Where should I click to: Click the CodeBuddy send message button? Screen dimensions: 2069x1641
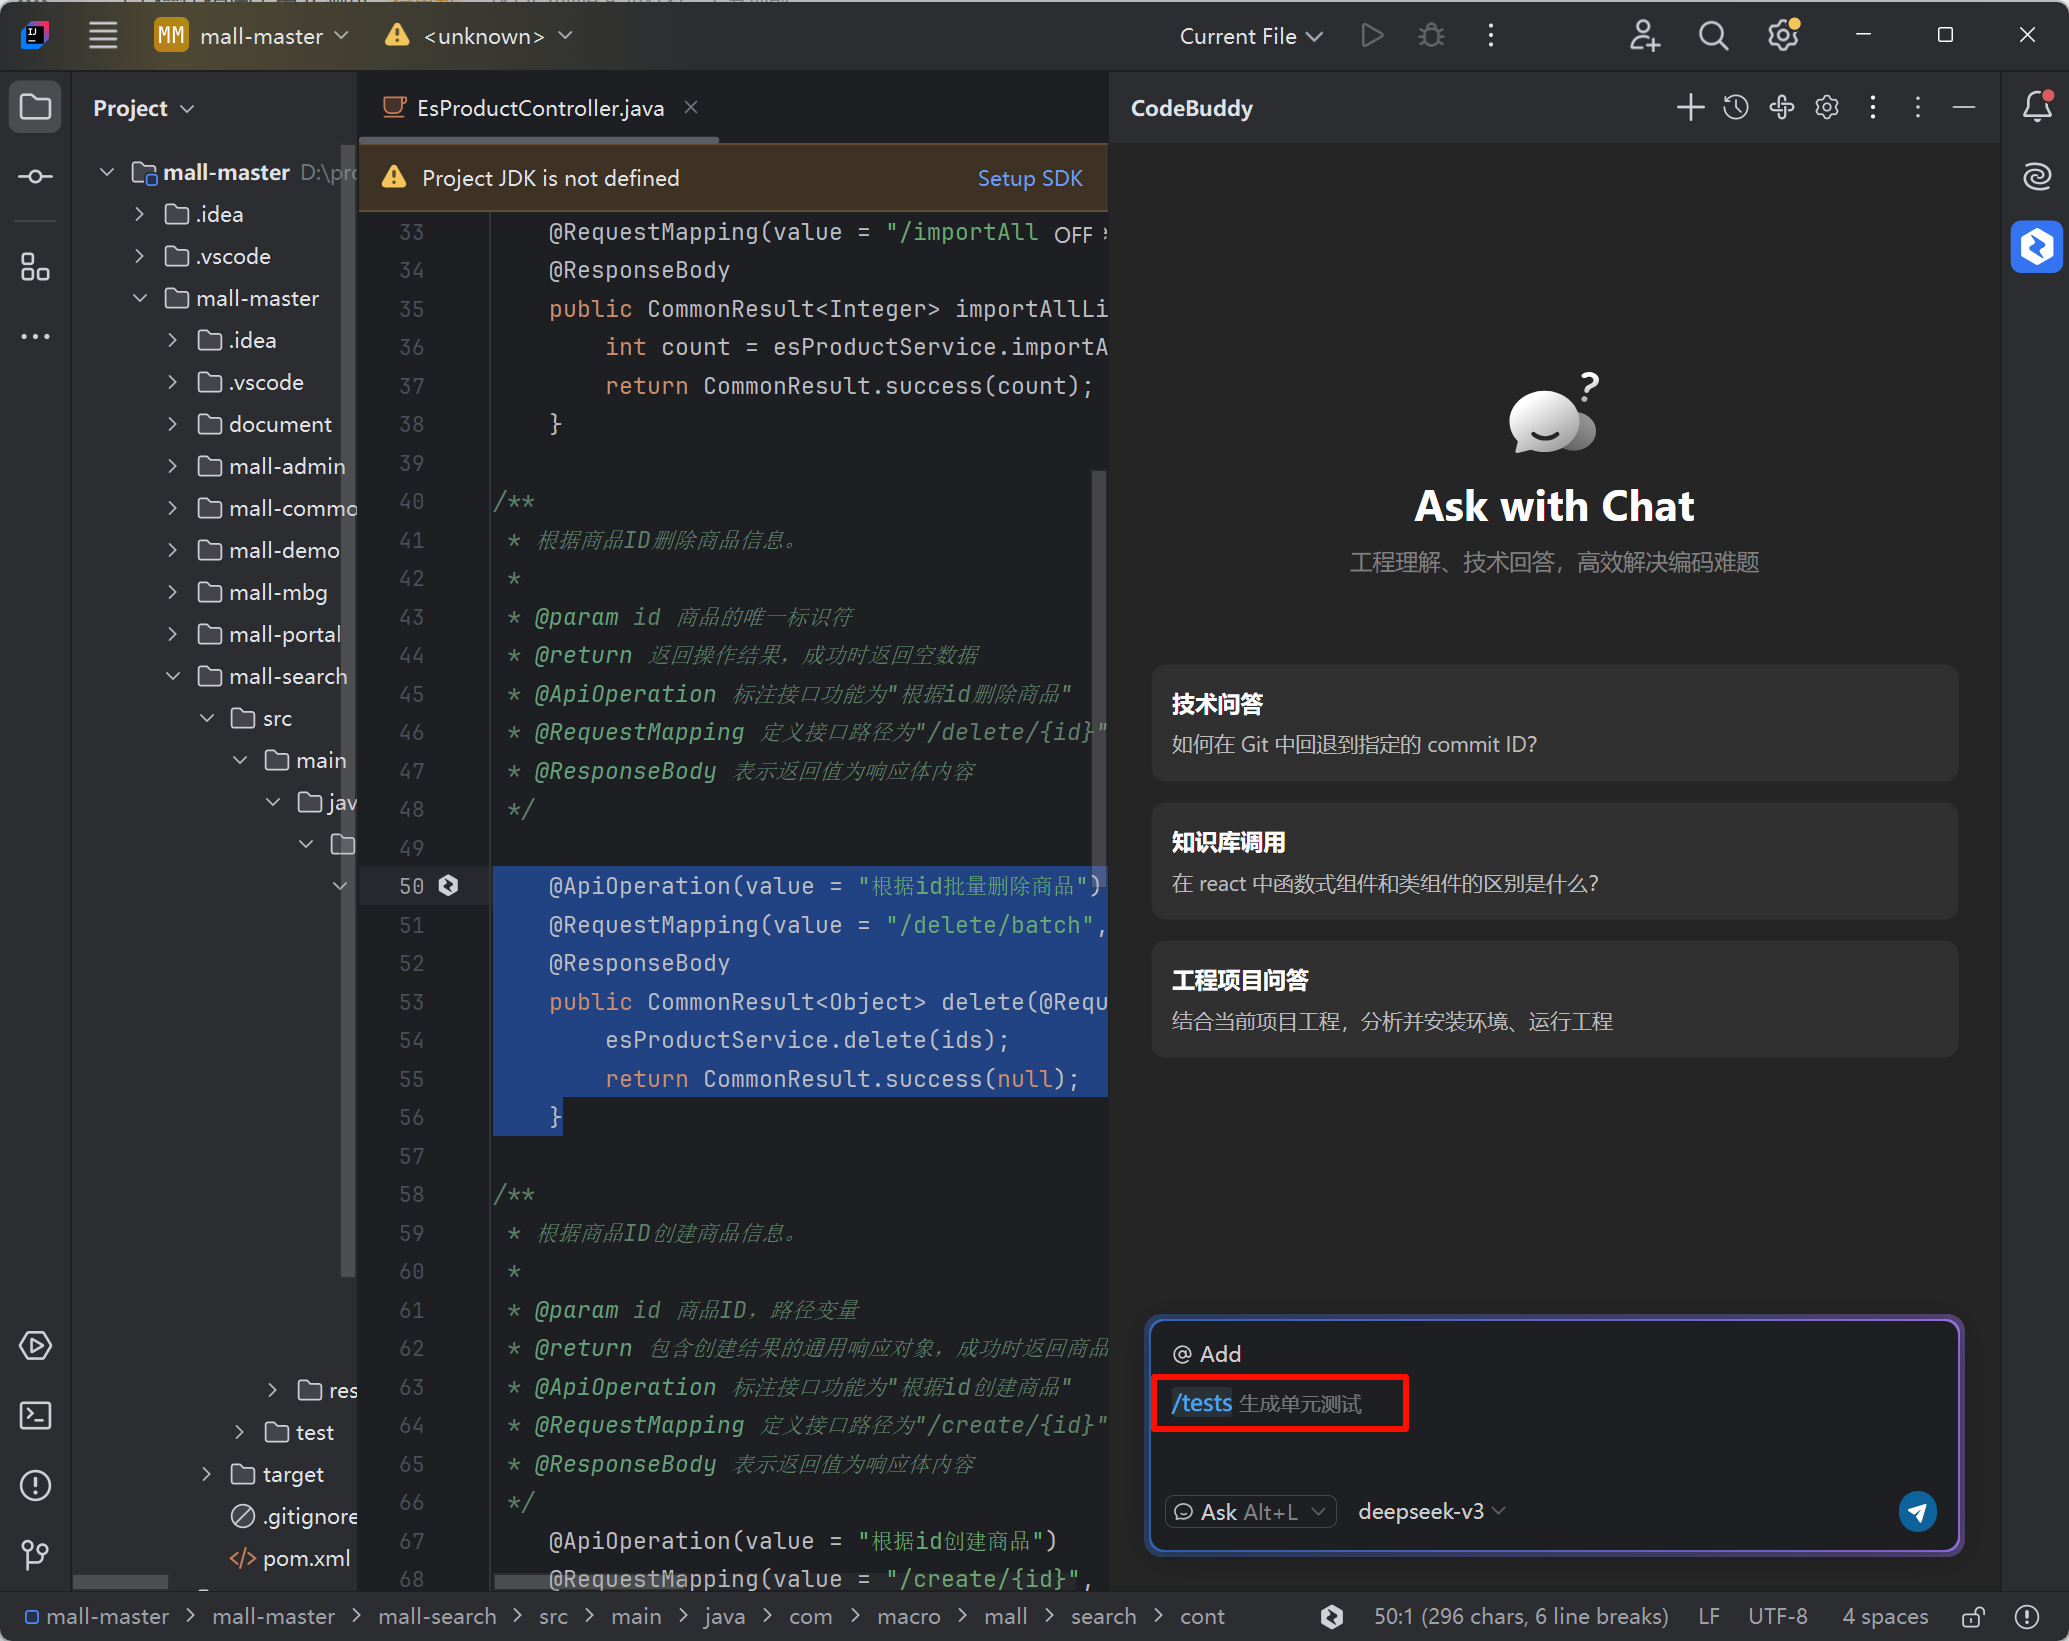pos(1916,1511)
